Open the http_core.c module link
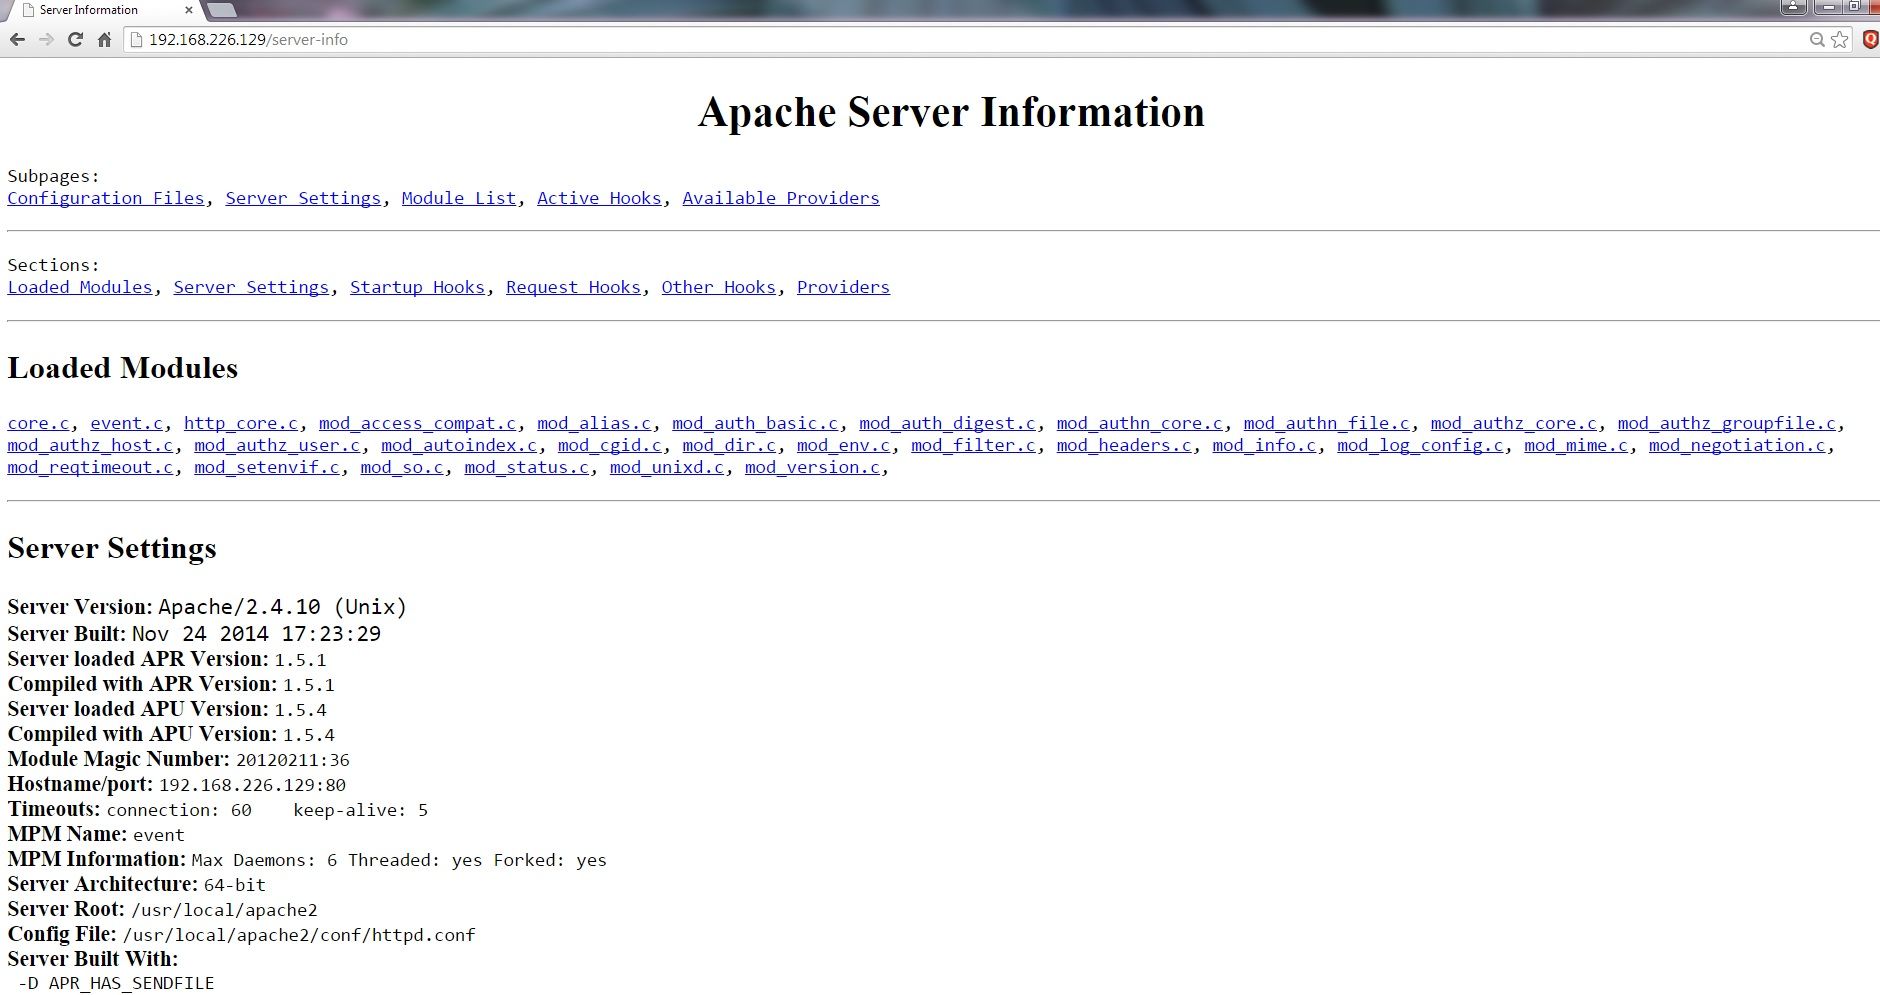This screenshot has width=1880, height=995. (x=241, y=423)
